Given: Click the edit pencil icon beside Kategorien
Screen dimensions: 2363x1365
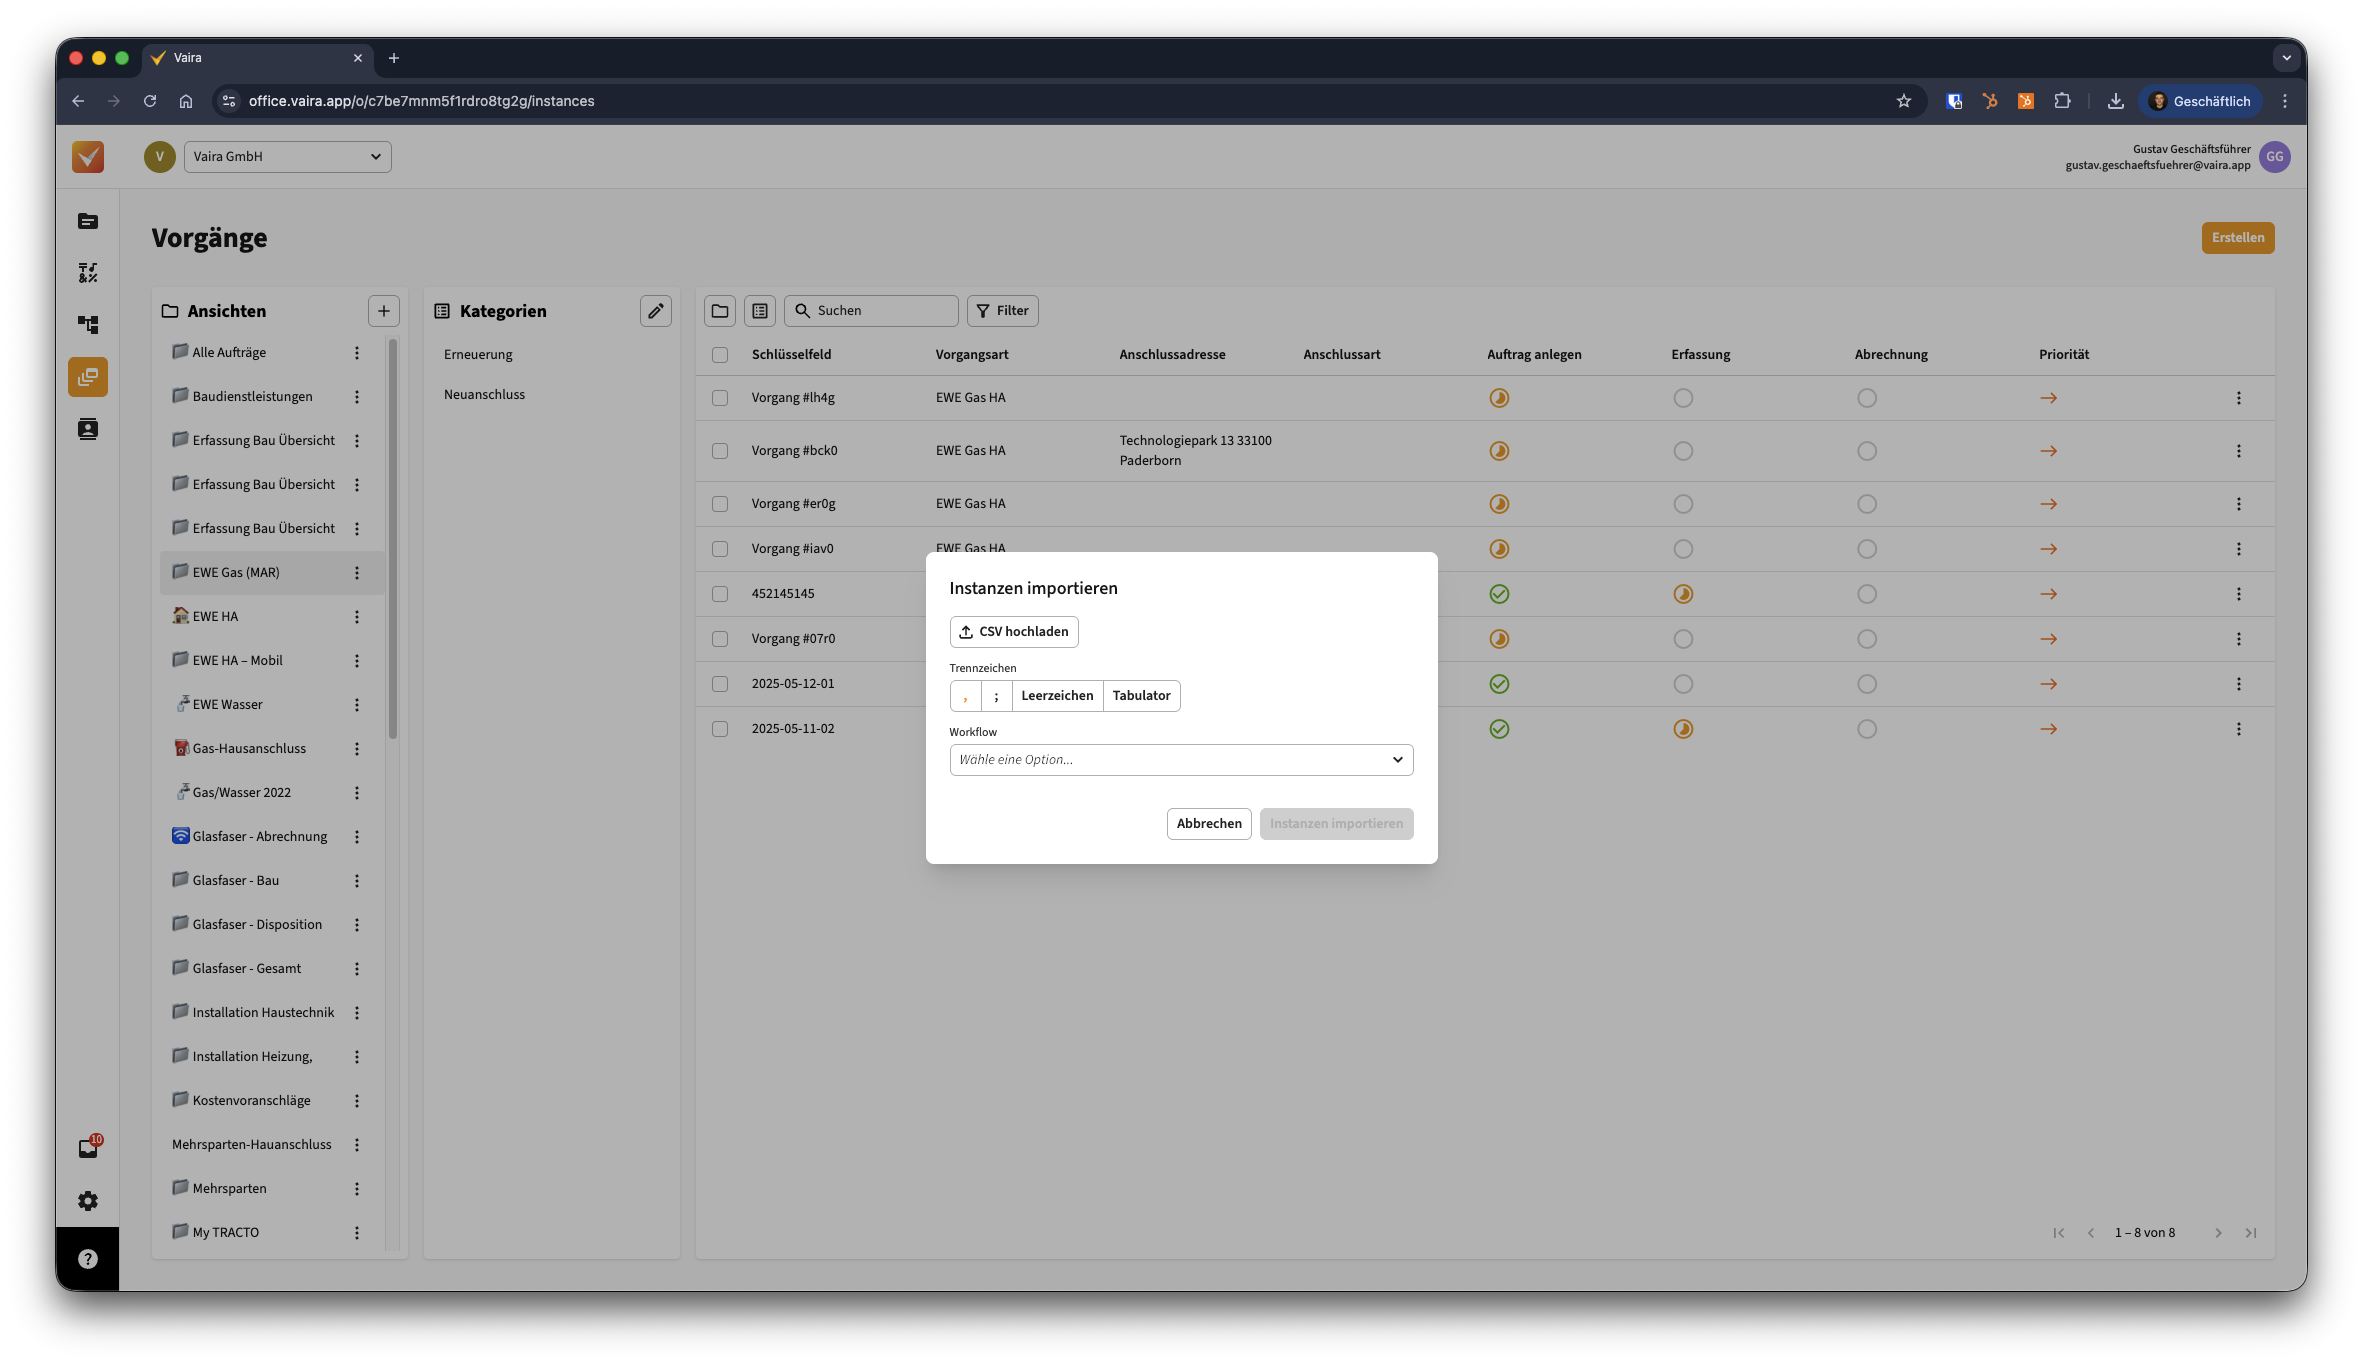Looking at the screenshot, I should tap(655, 311).
